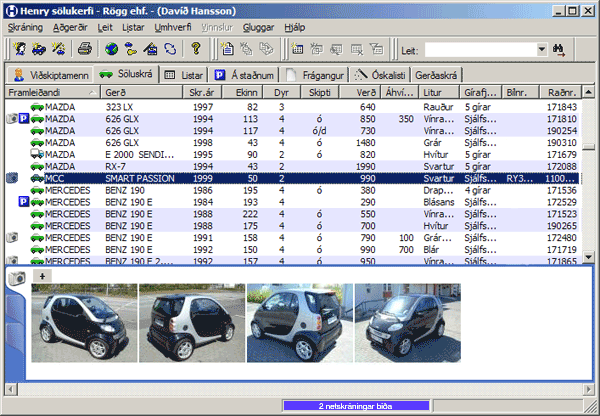Click camera icon on MCC row

pyautogui.click(x=12, y=178)
